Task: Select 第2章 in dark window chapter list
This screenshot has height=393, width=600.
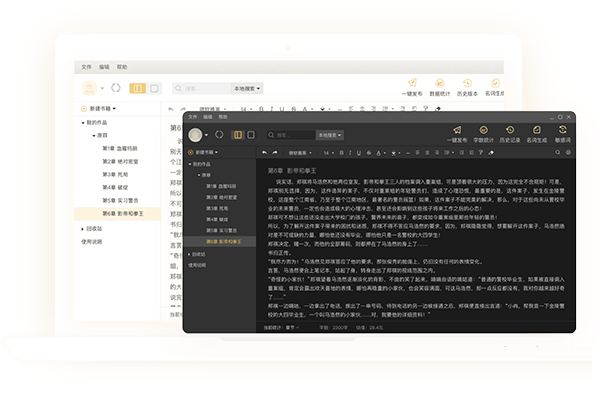Action: 221,197
